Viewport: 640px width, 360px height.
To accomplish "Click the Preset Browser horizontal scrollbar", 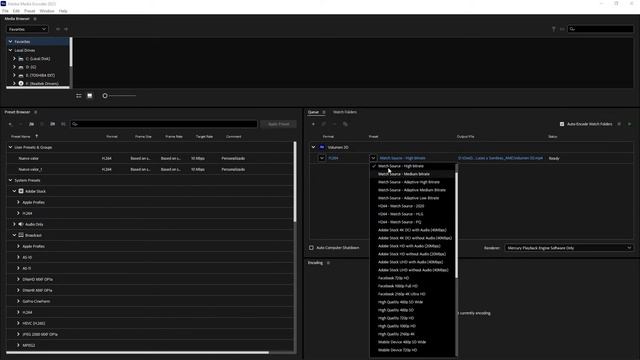I will 138,353.
